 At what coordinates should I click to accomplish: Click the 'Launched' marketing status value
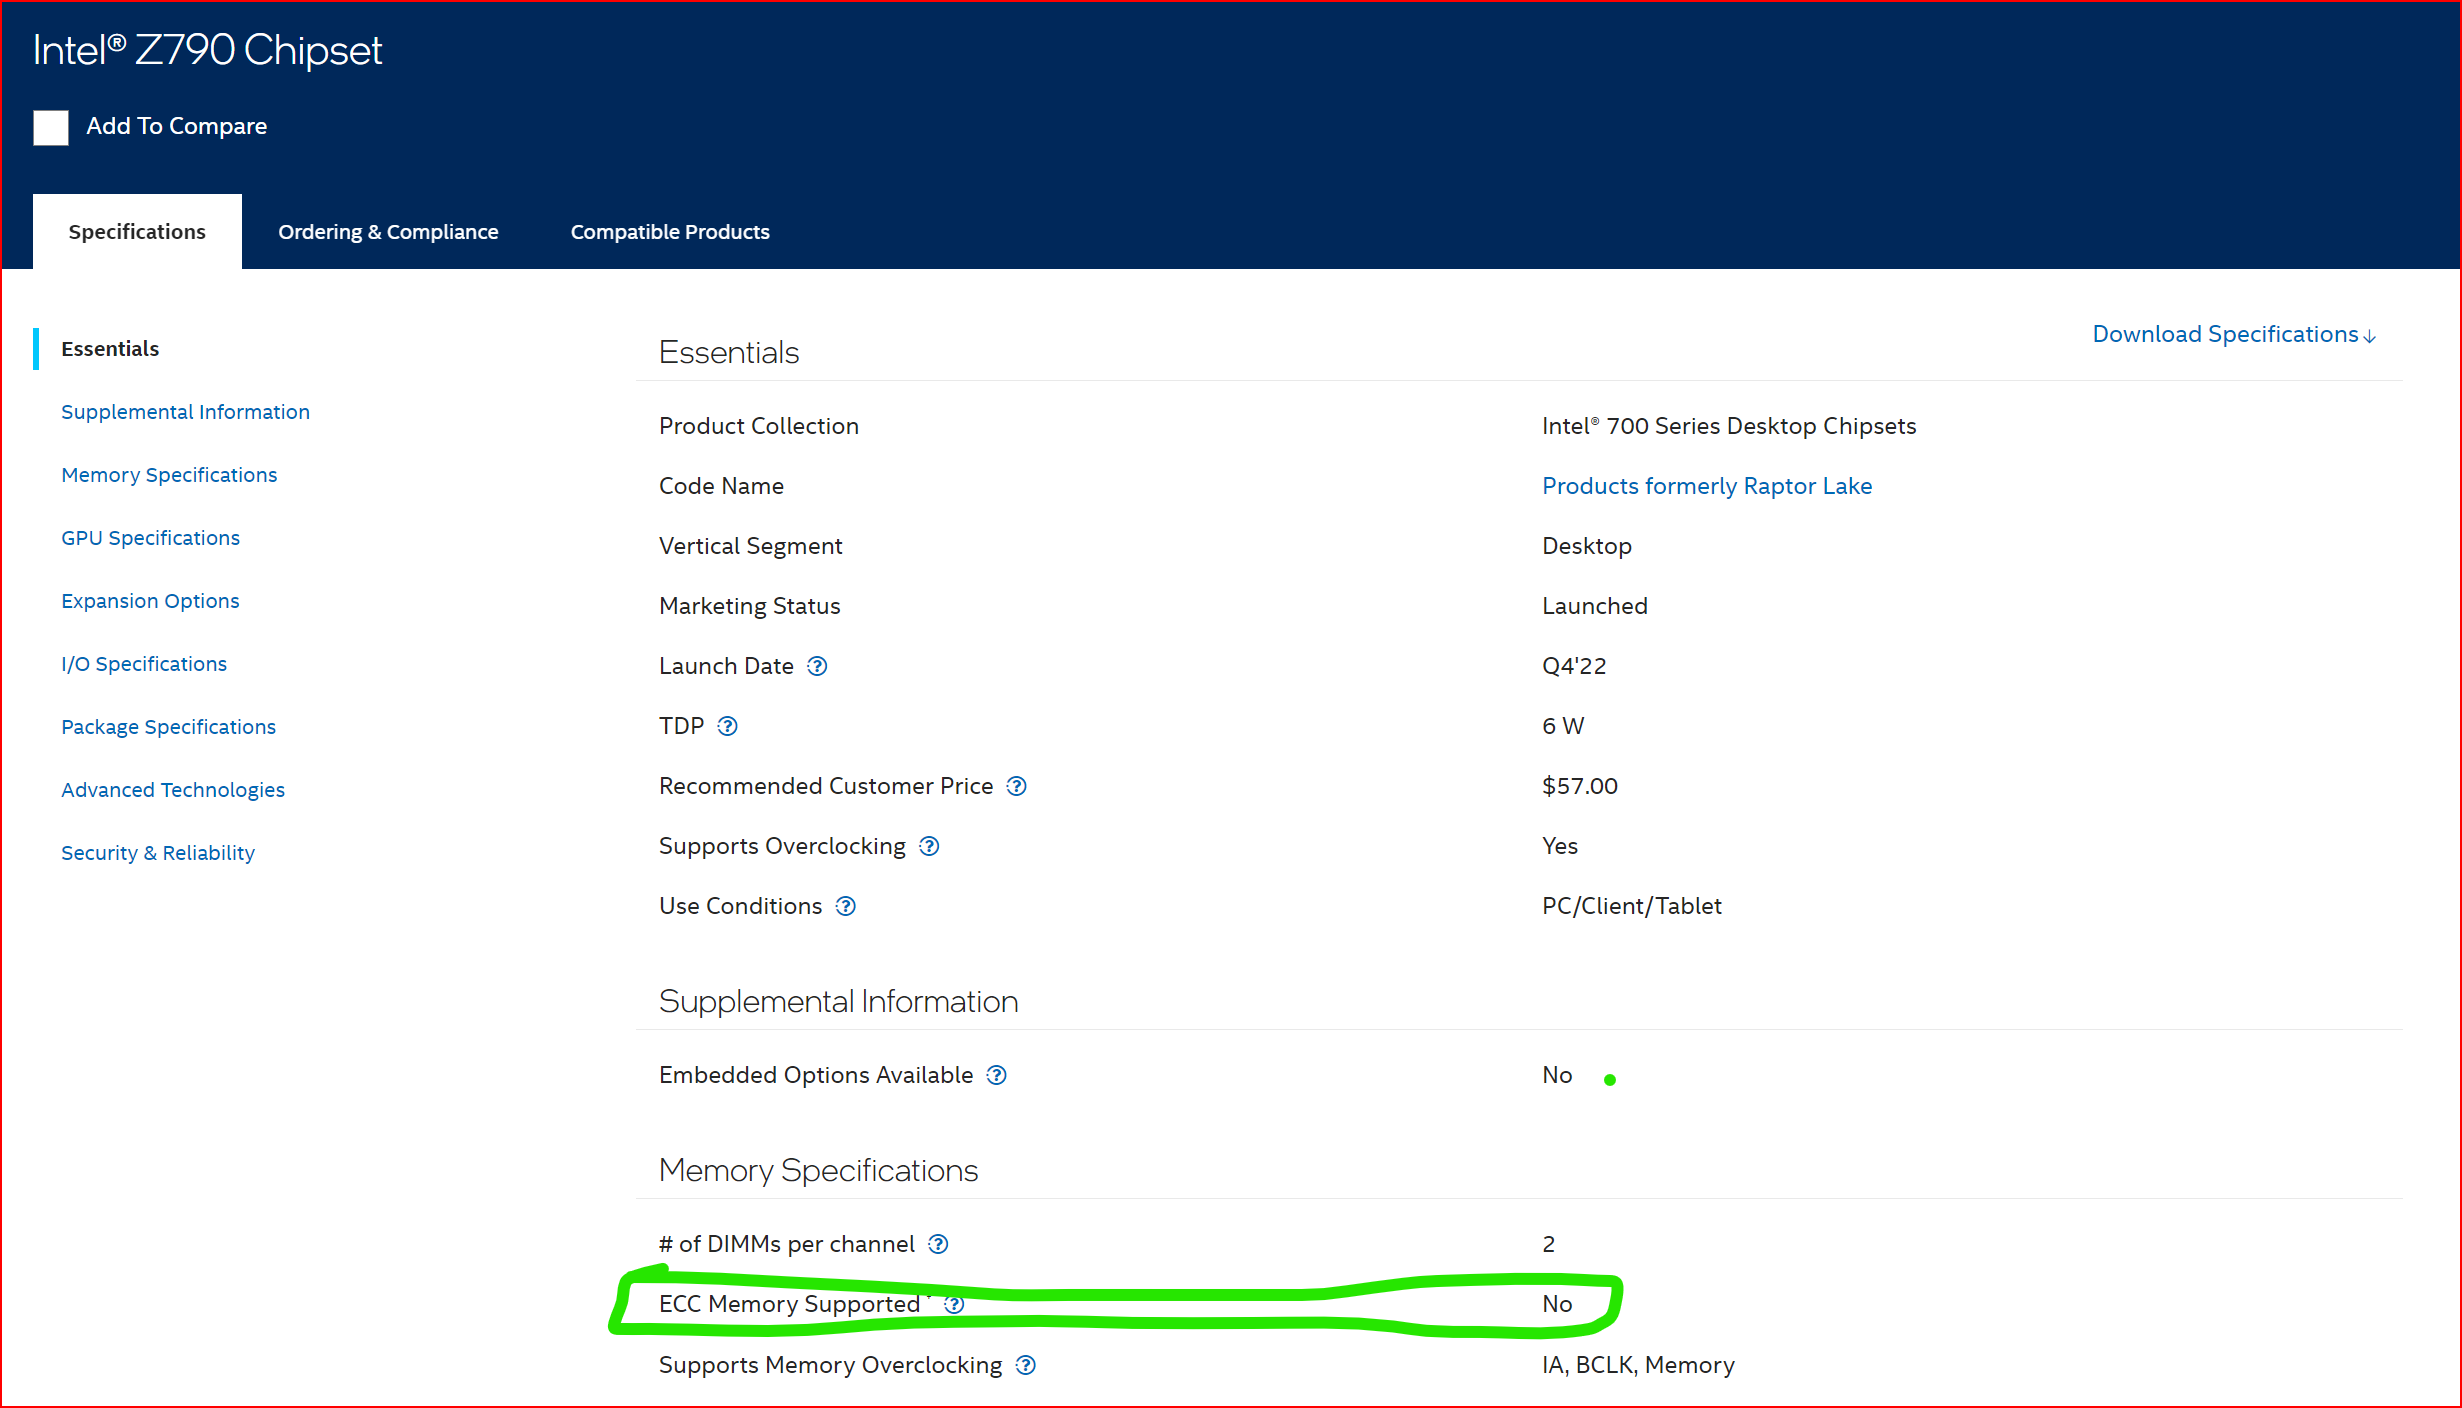coord(1595,606)
